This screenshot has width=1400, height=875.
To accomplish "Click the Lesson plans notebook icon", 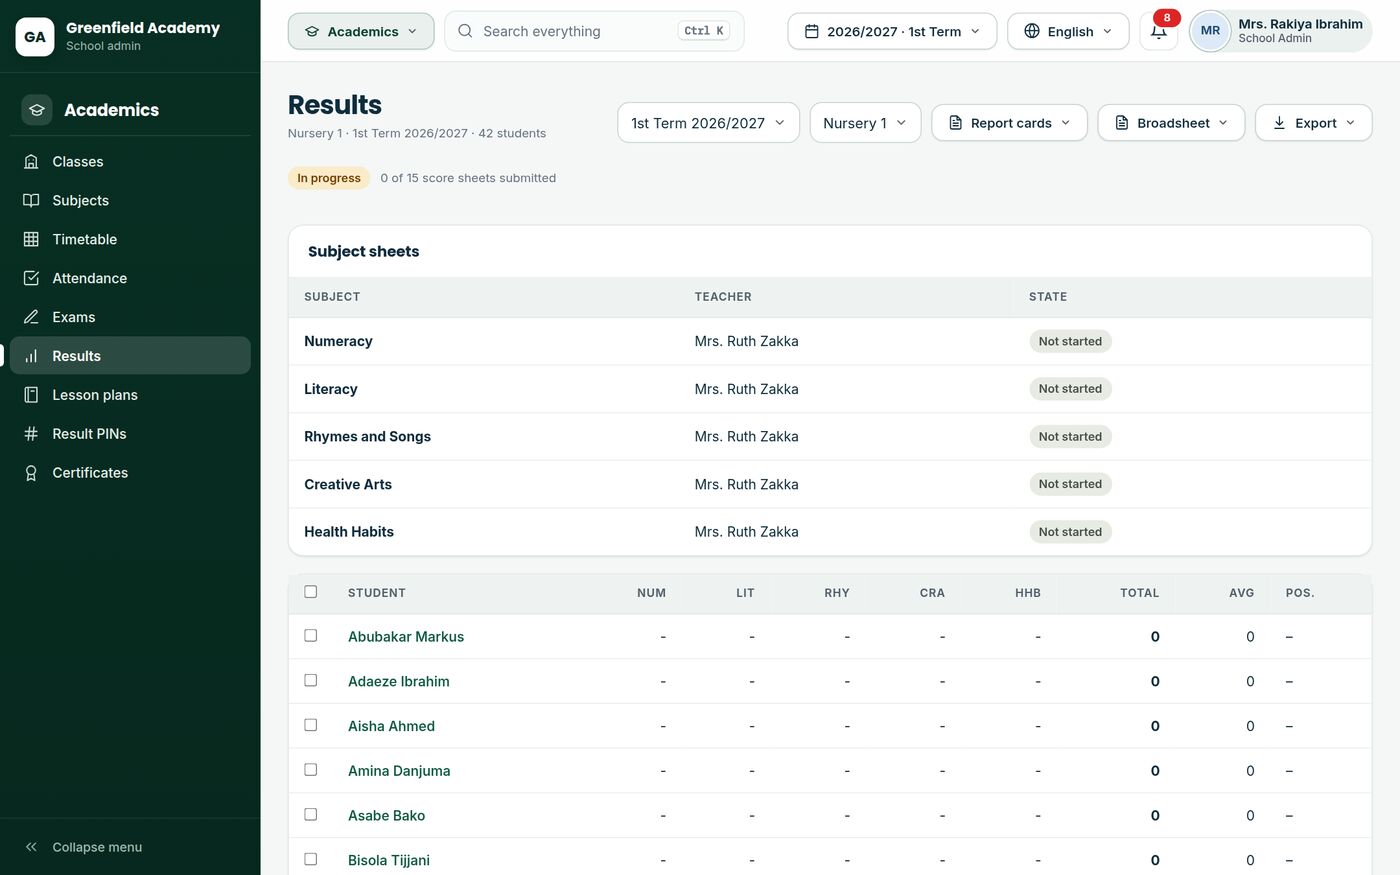I will [x=31, y=395].
